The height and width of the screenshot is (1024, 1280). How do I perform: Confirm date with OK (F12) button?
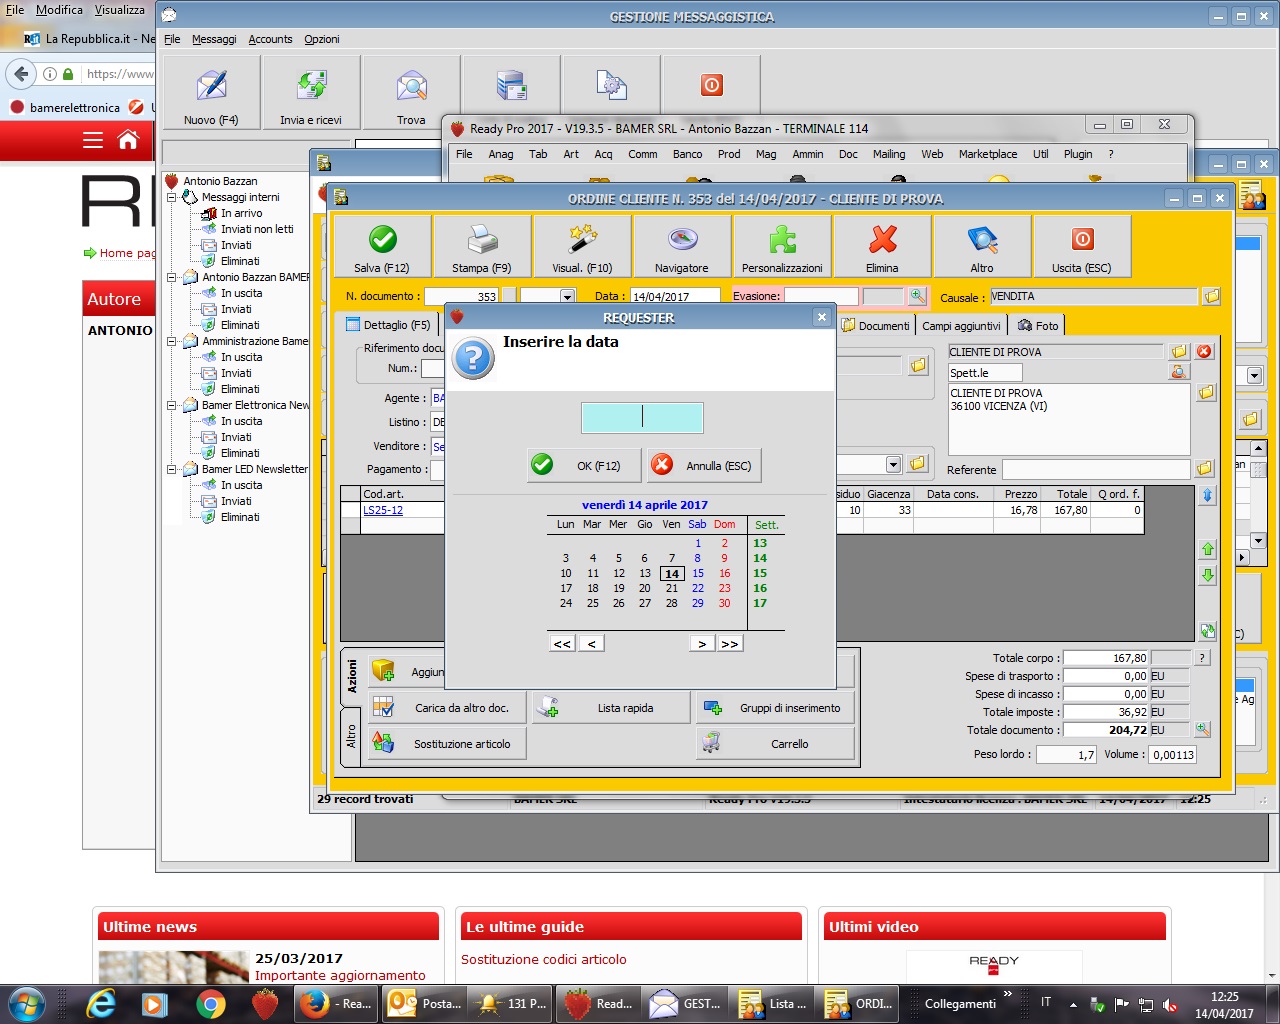(x=583, y=465)
